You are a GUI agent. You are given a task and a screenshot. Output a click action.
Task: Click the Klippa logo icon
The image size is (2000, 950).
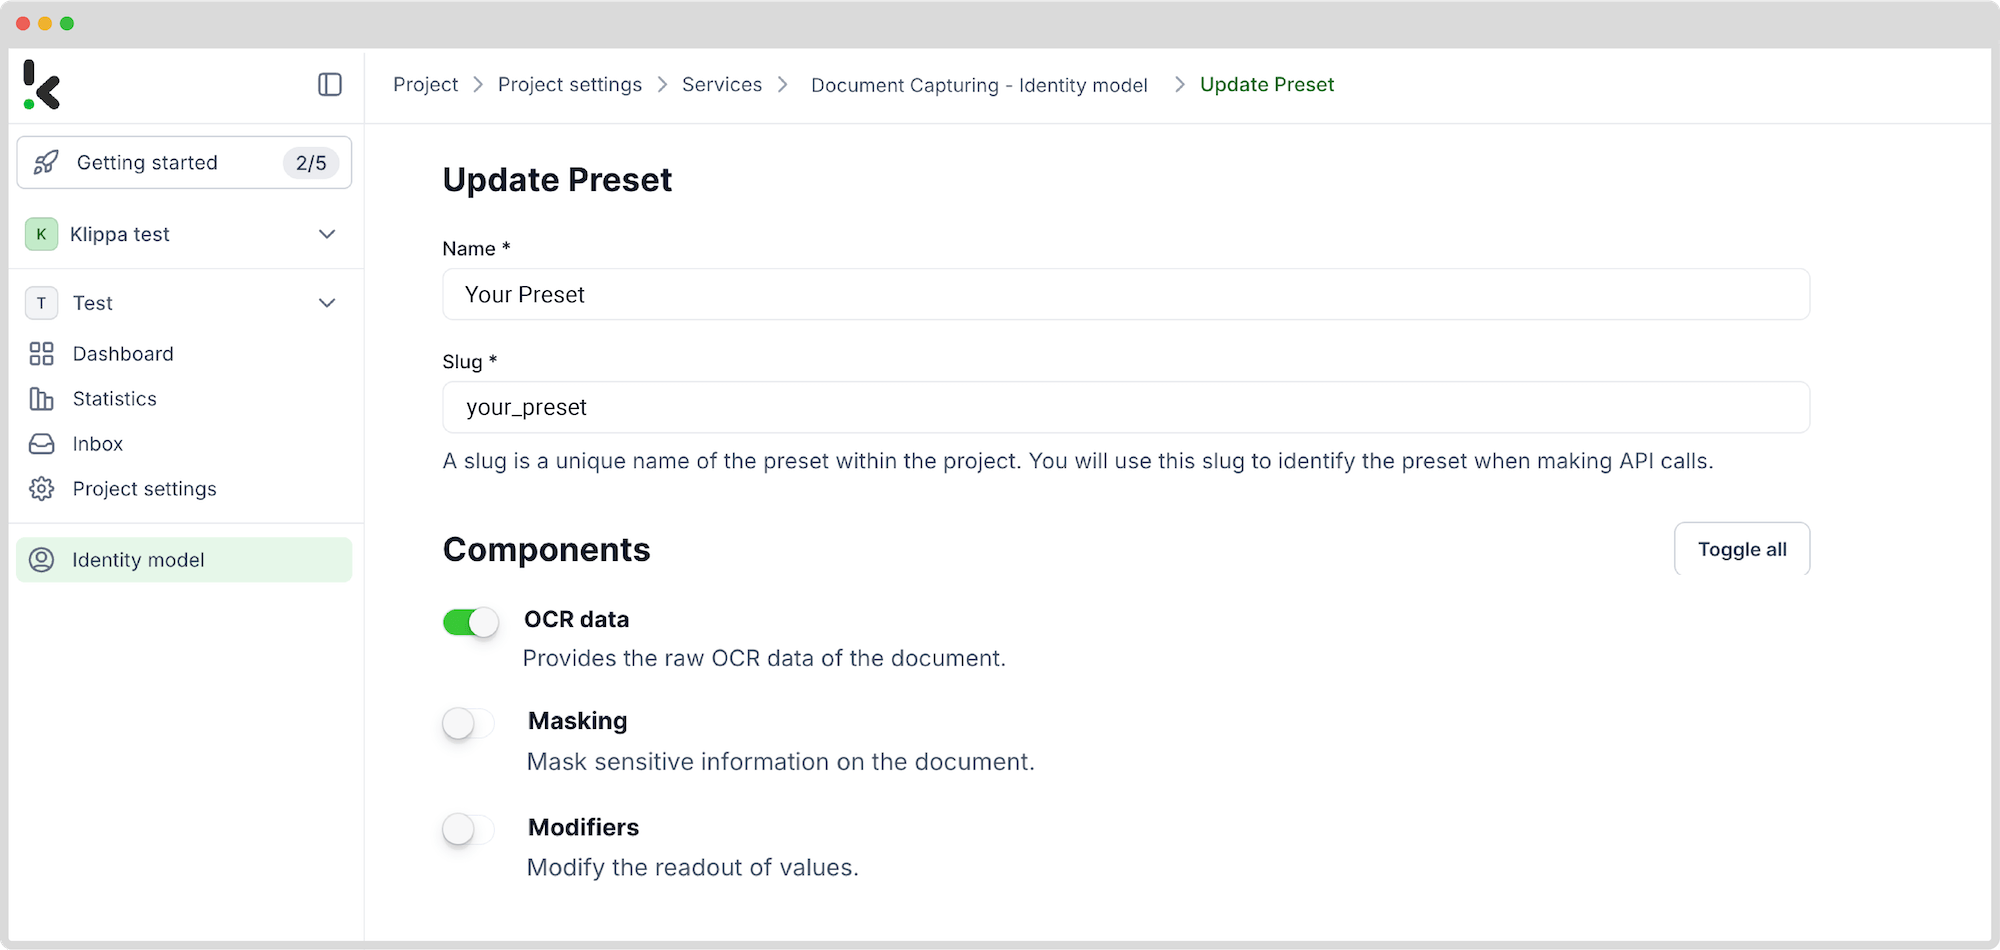pos(42,85)
